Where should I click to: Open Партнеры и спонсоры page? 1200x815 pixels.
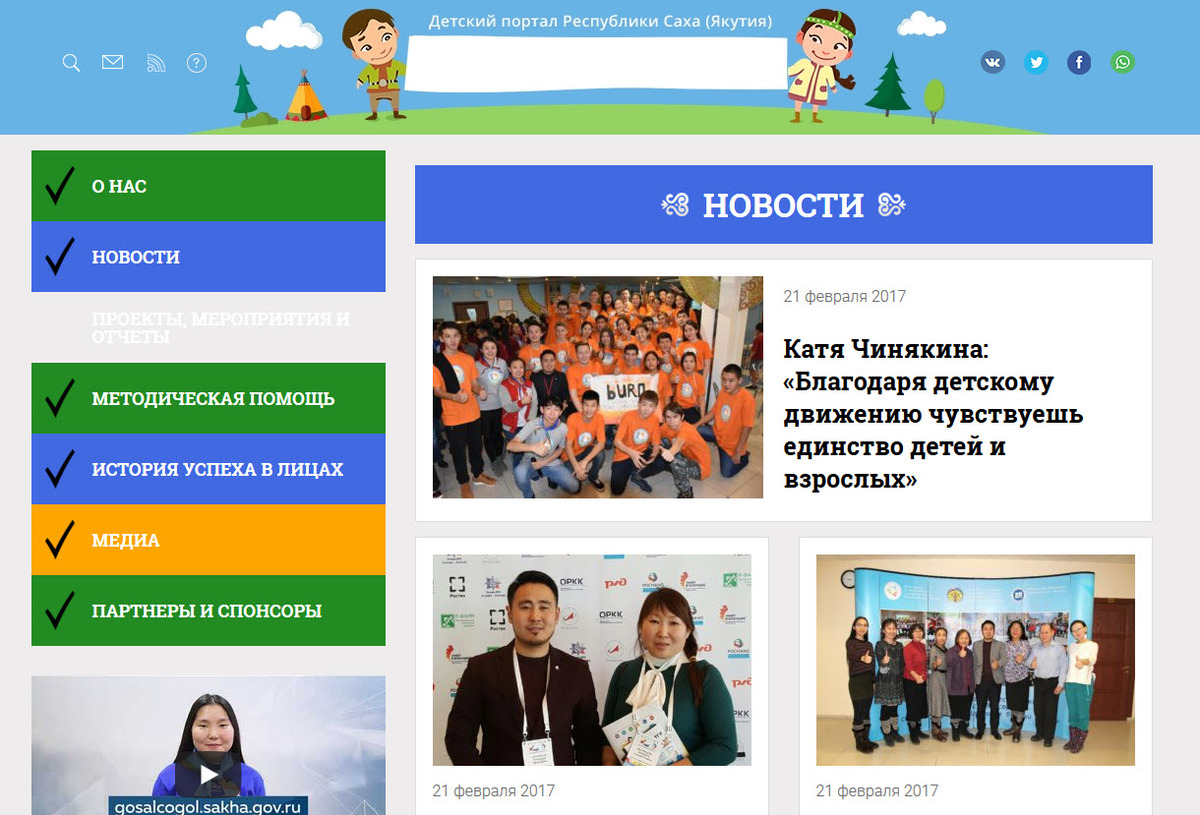(208, 611)
